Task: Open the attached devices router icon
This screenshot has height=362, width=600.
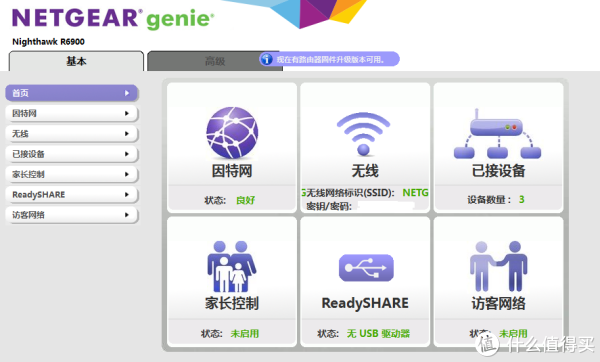Action: (497, 134)
